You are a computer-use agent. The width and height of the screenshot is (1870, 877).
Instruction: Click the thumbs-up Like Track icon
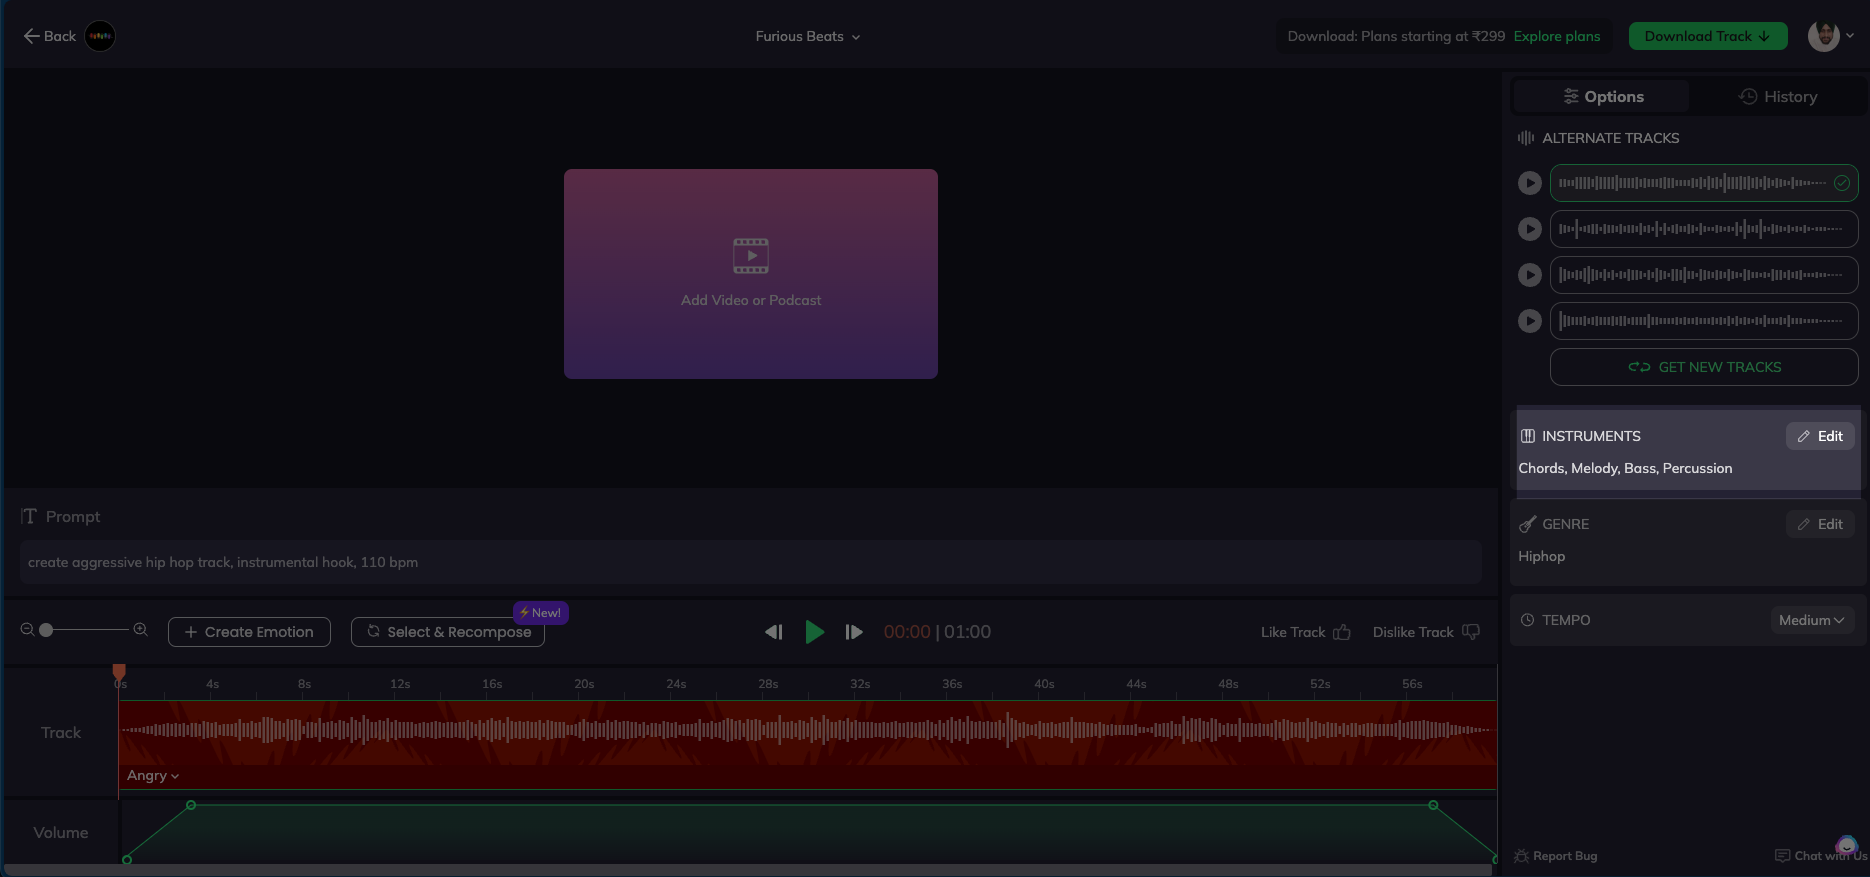(1342, 632)
